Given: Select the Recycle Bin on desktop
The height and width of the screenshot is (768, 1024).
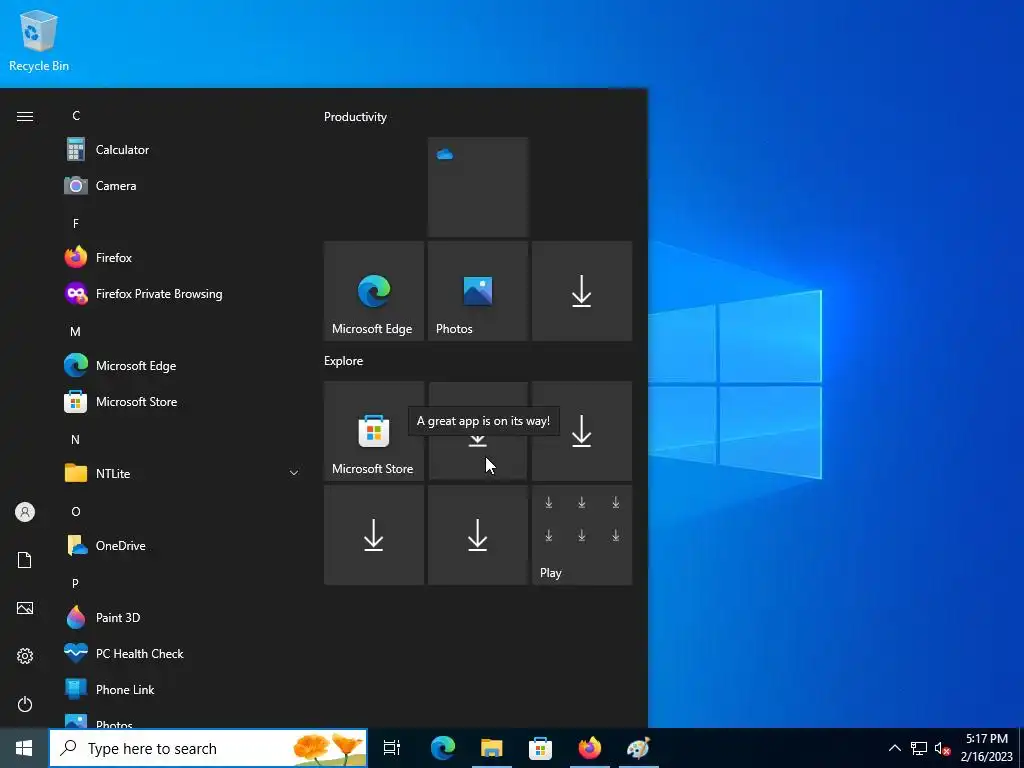Looking at the screenshot, I should [x=39, y=40].
